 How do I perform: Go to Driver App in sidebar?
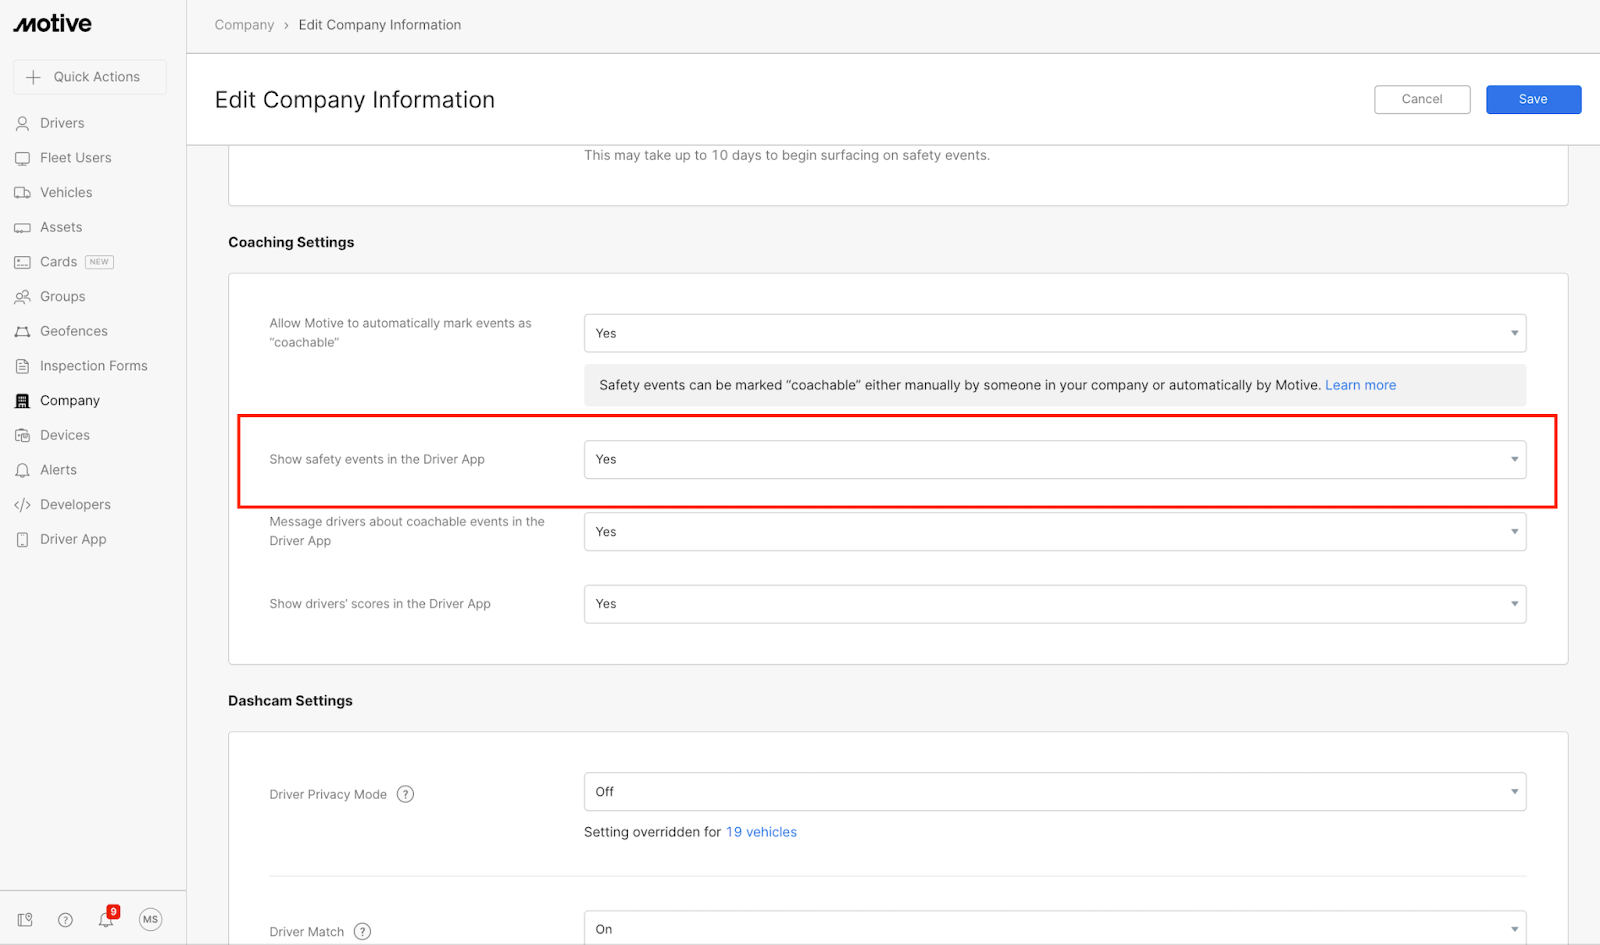[73, 539]
